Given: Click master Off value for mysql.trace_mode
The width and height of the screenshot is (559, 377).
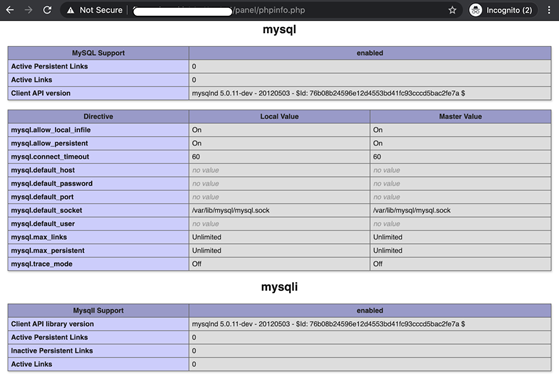Looking at the screenshot, I should [x=378, y=264].
